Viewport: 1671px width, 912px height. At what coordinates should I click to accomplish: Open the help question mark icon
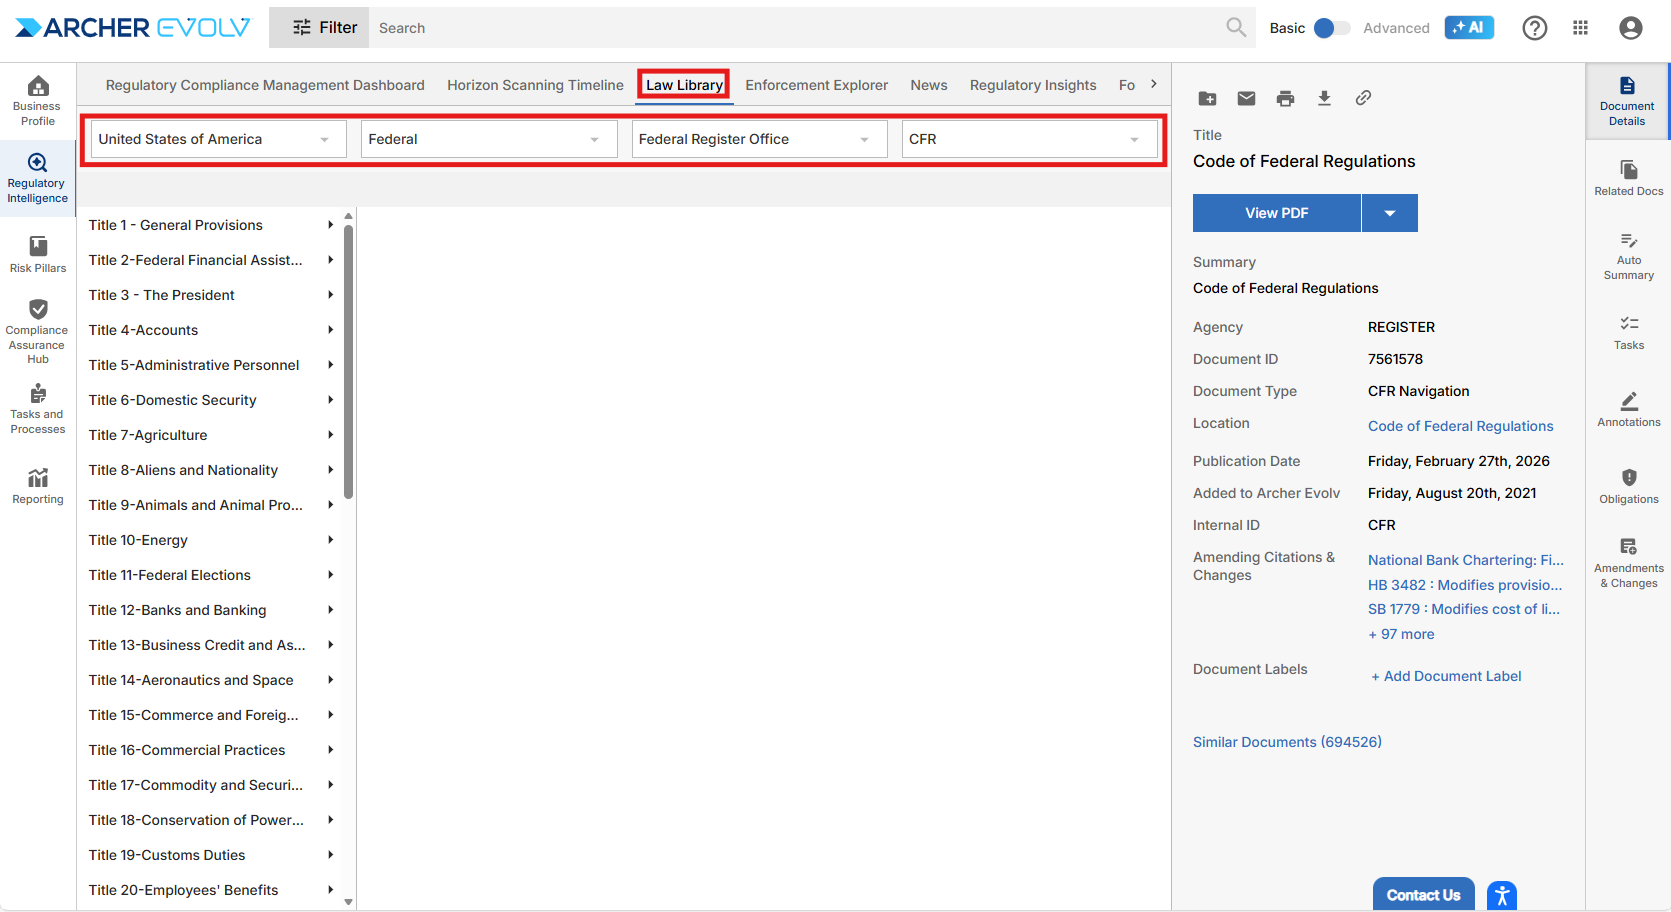[1534, 28]
